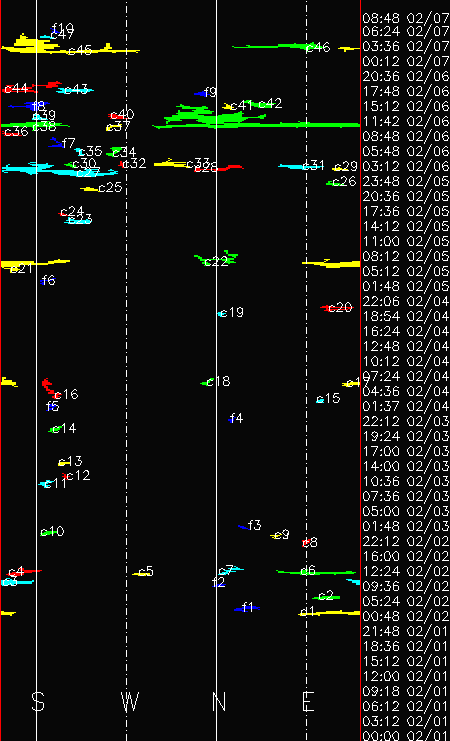The width and height of the screenshot is (450, 741).
Task: Click the c18 event label
Action: pos(218,381)
